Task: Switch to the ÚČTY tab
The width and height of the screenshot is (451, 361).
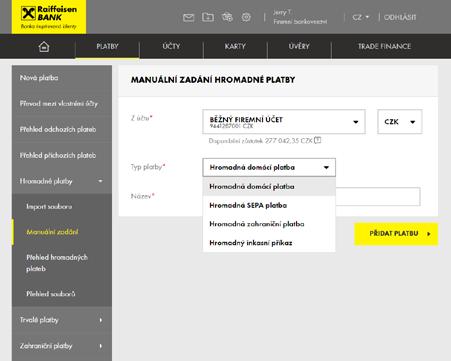Action: click(x=171, y=46)
